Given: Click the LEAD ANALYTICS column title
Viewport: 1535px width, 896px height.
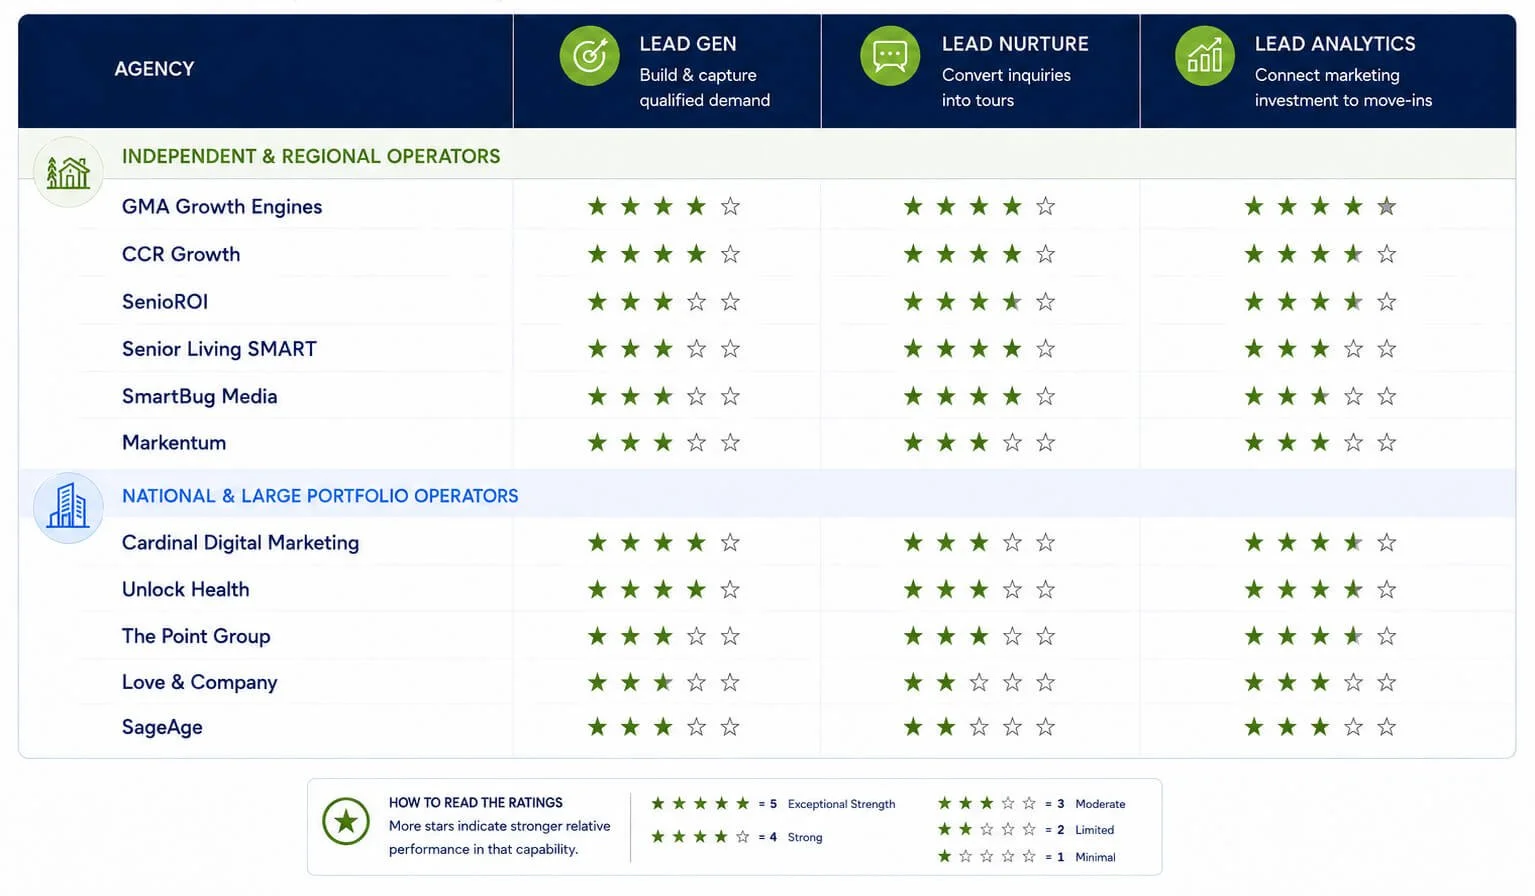Looking at the screenshot, I should [1335, 44].
